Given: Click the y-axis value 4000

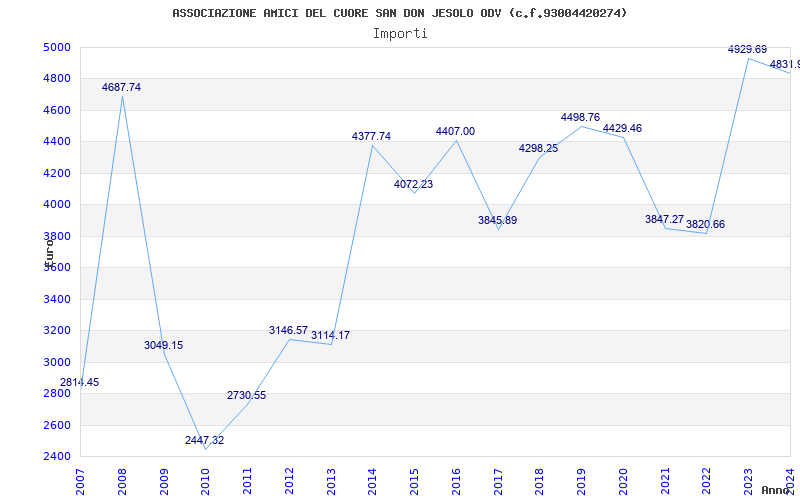Looking at the screenshot, I should 58,205.
